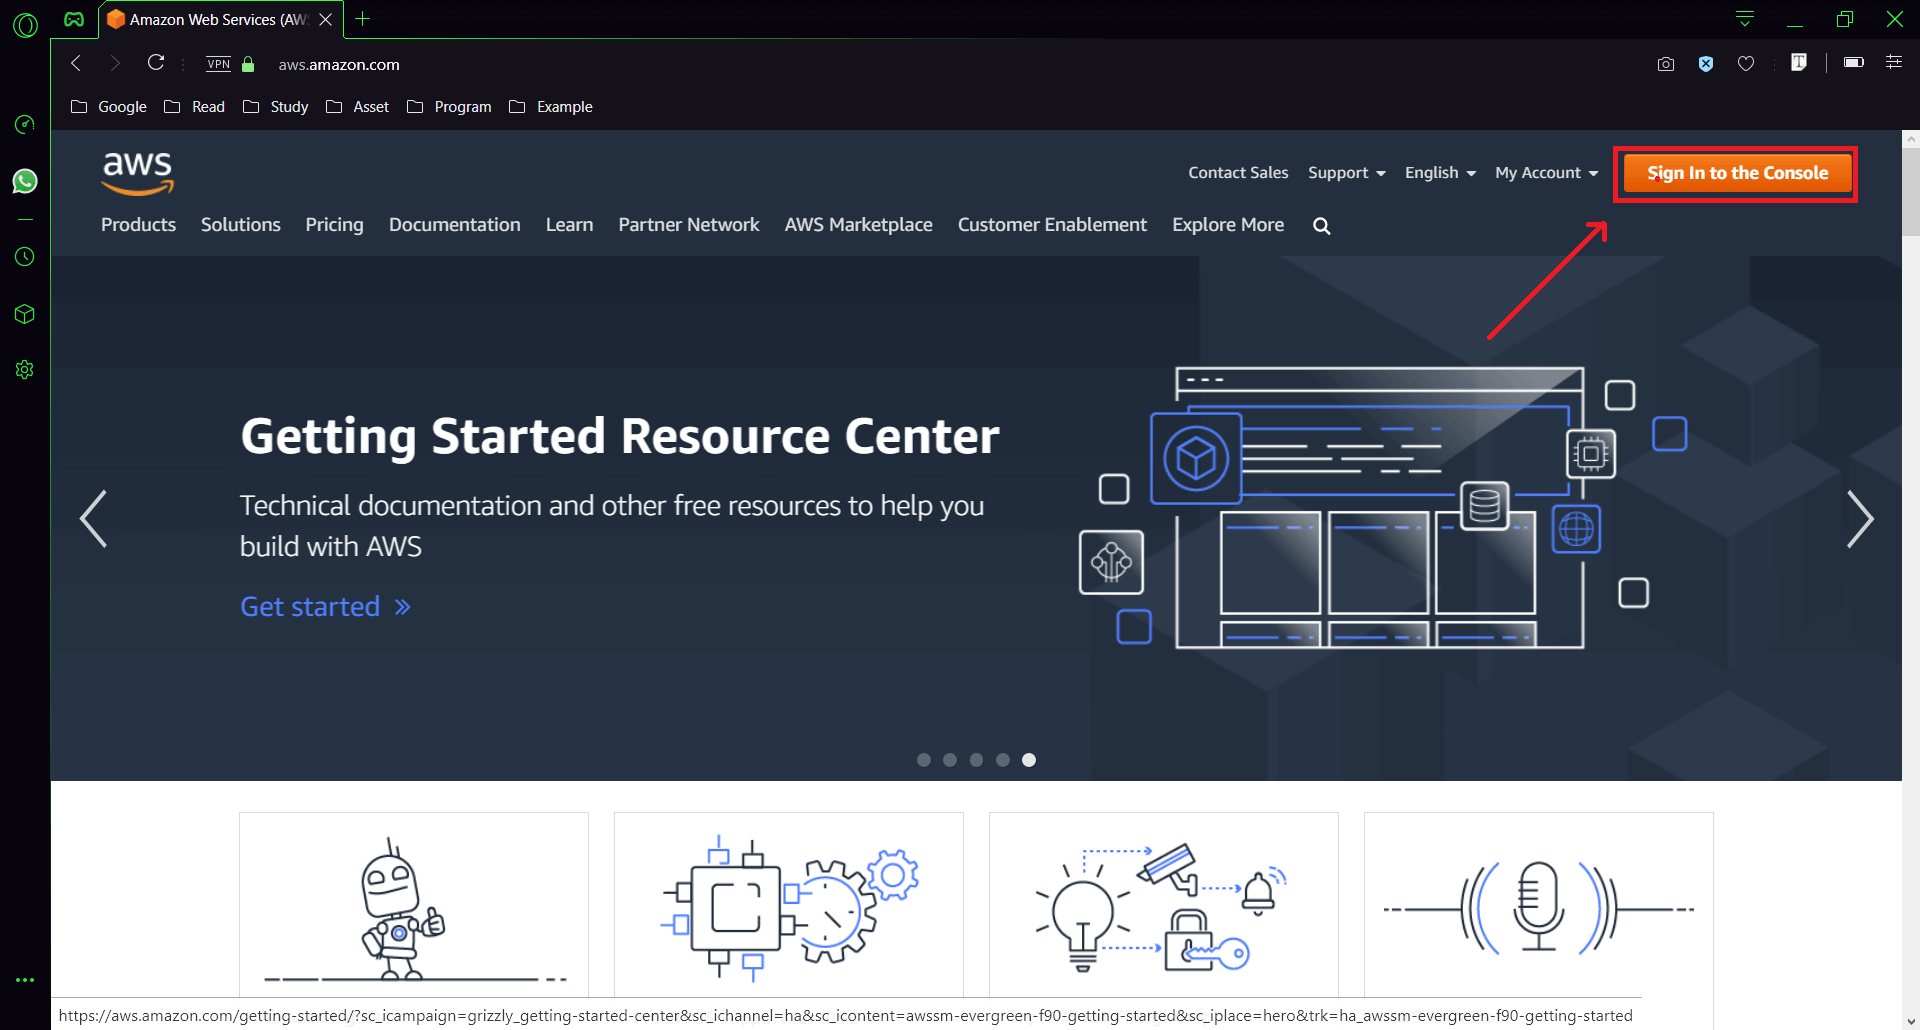The height and width of the screenshot is (1030, 1920).
Task: Click the address bar showing aws.amazon.com
Action: 338,64
